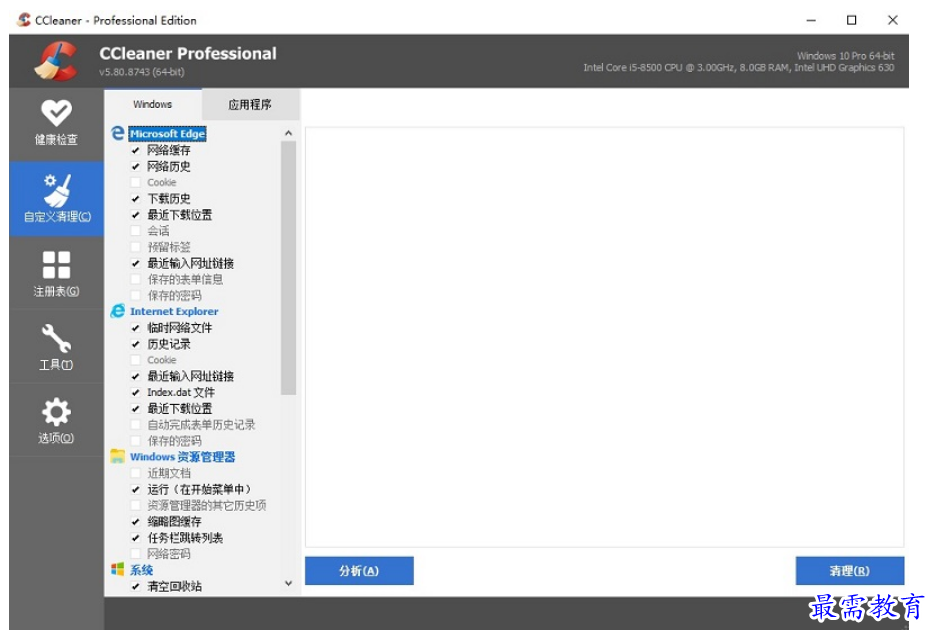Click the Windows 10 Pro 64-bit text
This screenshot has height=638, width=933.
pyautogui.click(x=845, y=55)
